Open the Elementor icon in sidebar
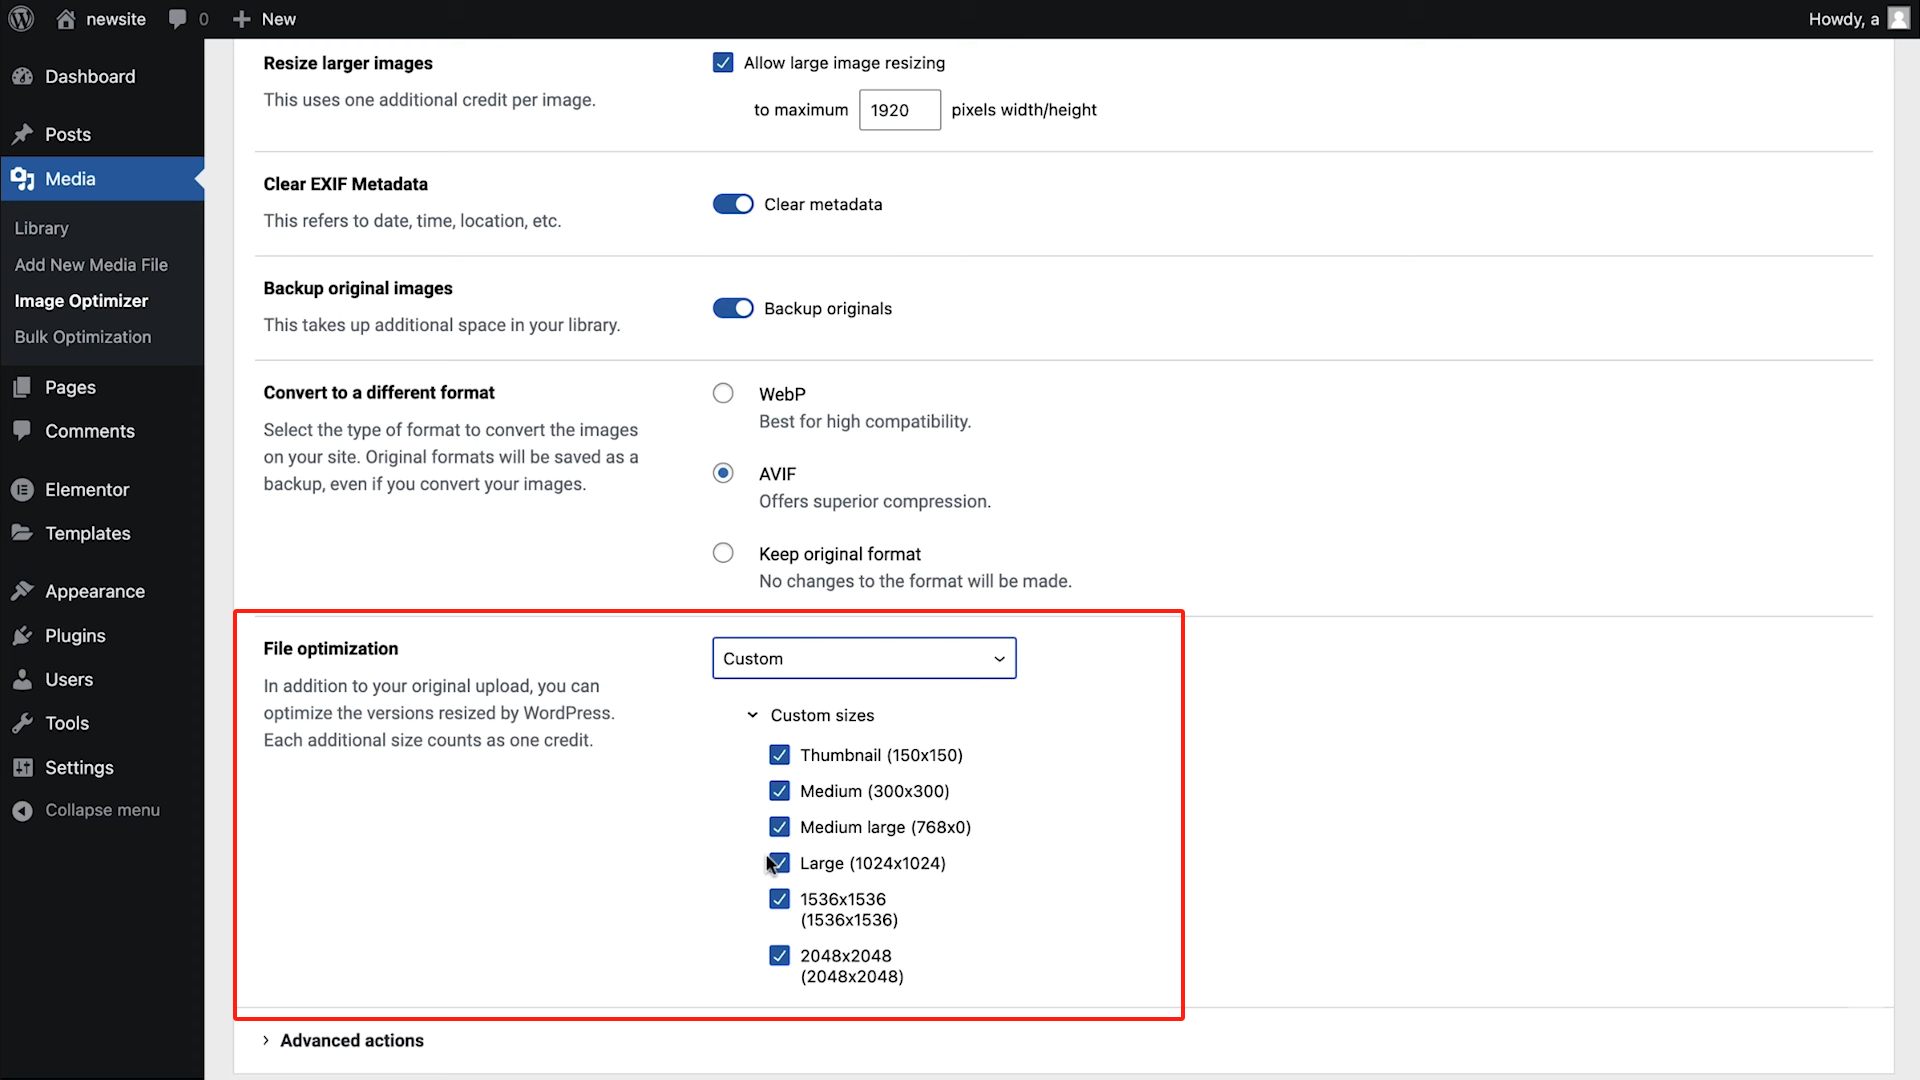This screenshot has height=1080, width=1920. 22,490
